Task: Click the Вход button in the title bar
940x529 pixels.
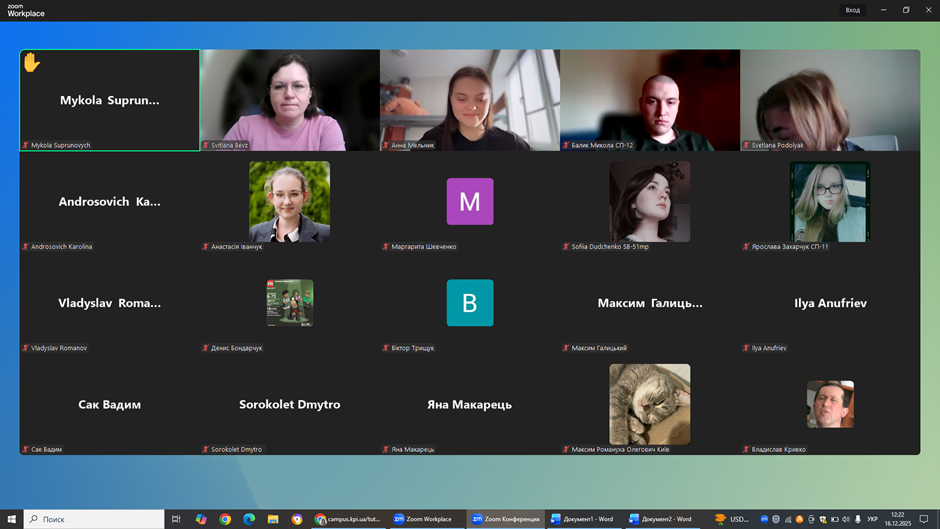Action: (852, 10)
